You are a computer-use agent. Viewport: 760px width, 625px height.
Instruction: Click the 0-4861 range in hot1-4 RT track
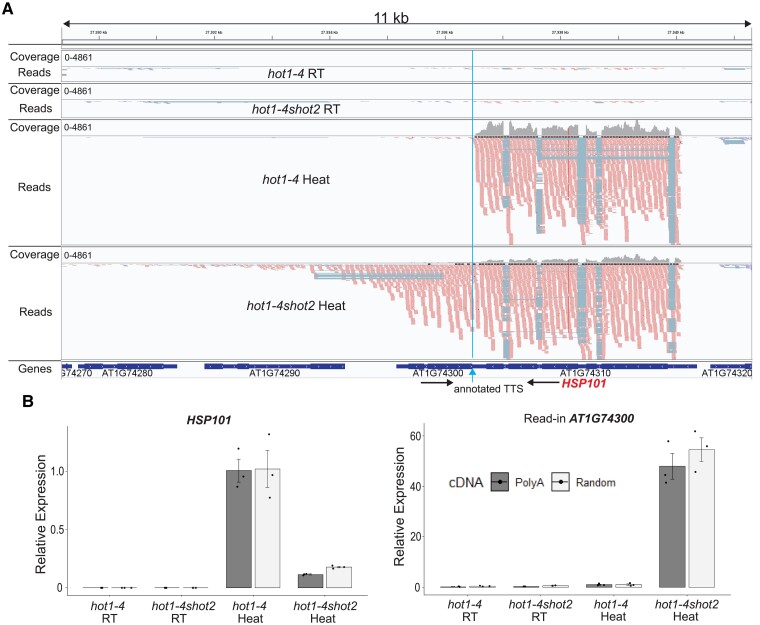click(x=78, y=58)
